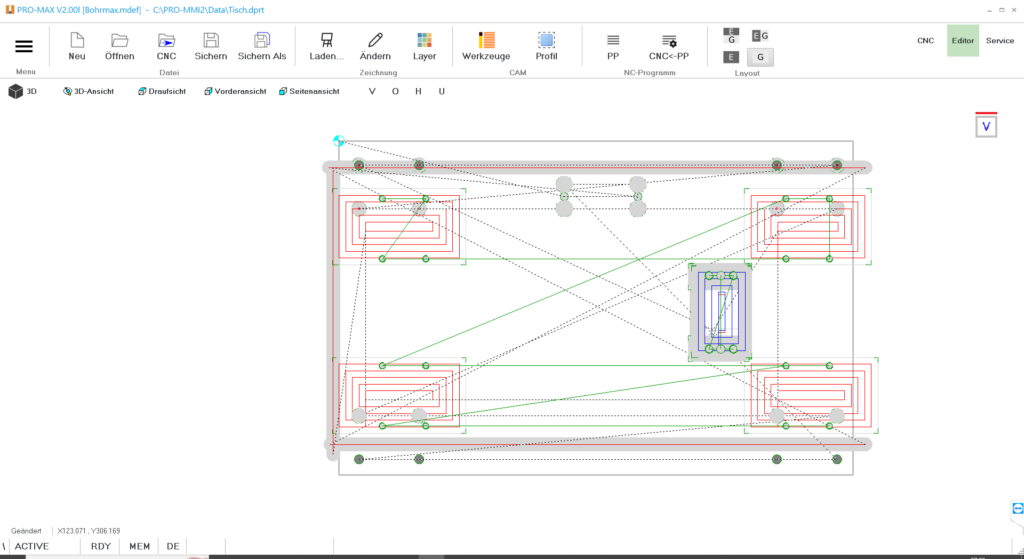Switch to Draufsicht top view
The image size is (1024, 559).
(161, 91)
